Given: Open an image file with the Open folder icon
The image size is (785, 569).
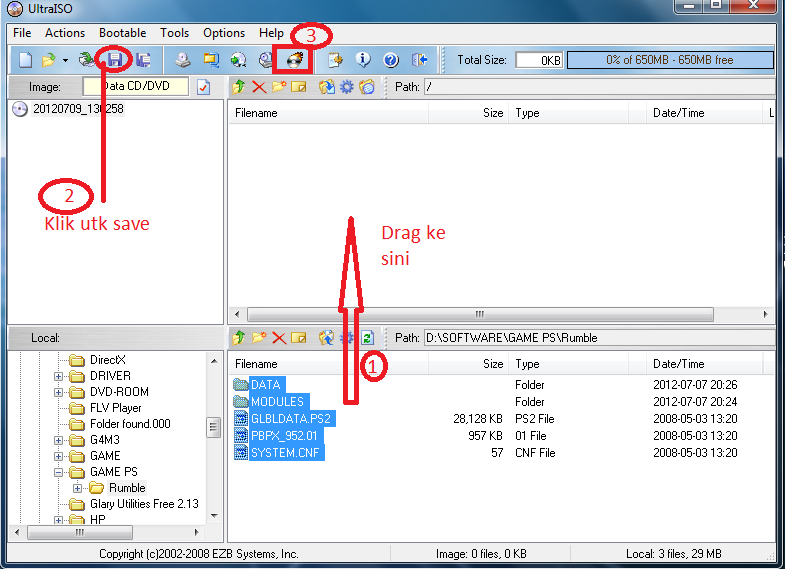Looking at the screenshot, I should (x=49, y=60).
